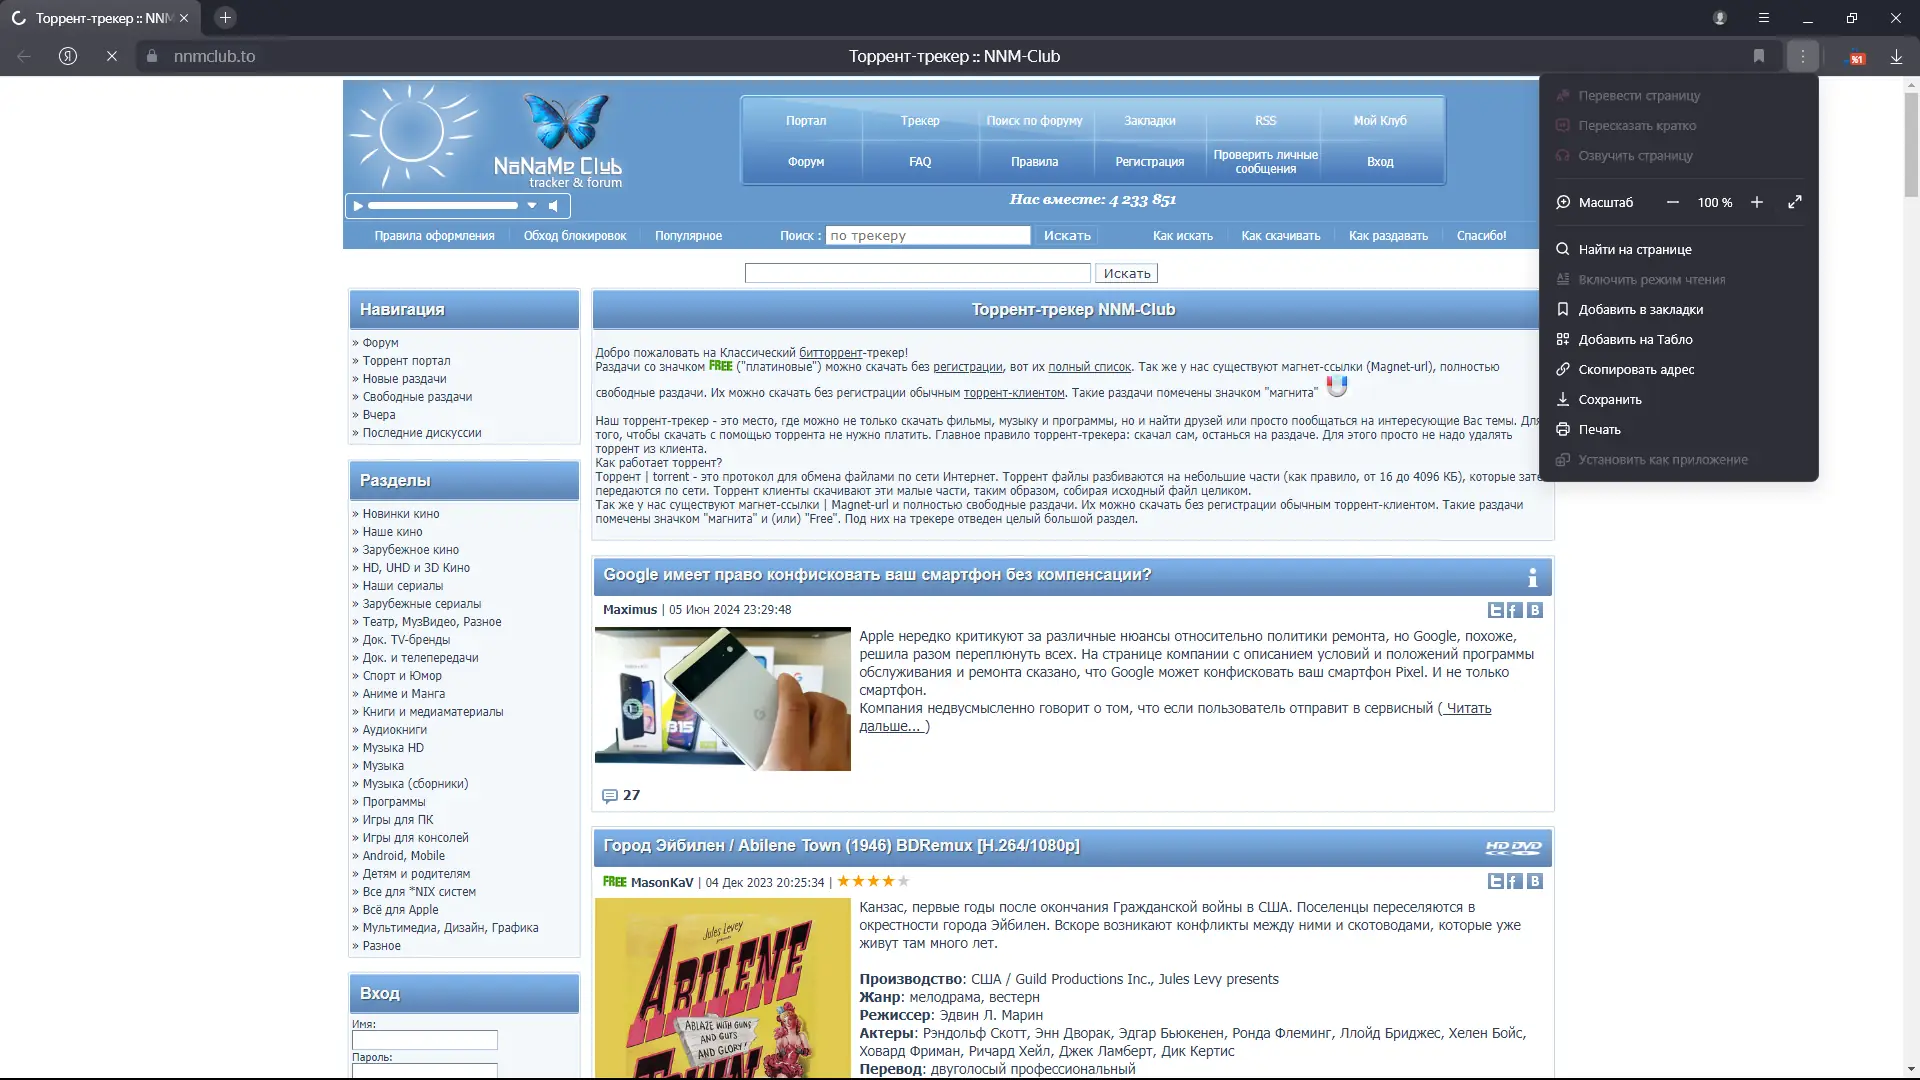Click the play button in the radio player
The width and height of the screenshot is (1920, 1080).
click(358, 206)
